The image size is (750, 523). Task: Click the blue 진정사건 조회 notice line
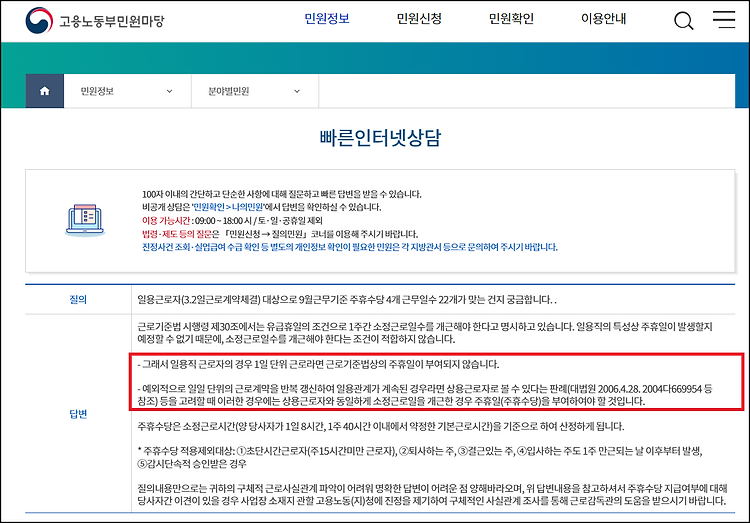coord(350,247)
